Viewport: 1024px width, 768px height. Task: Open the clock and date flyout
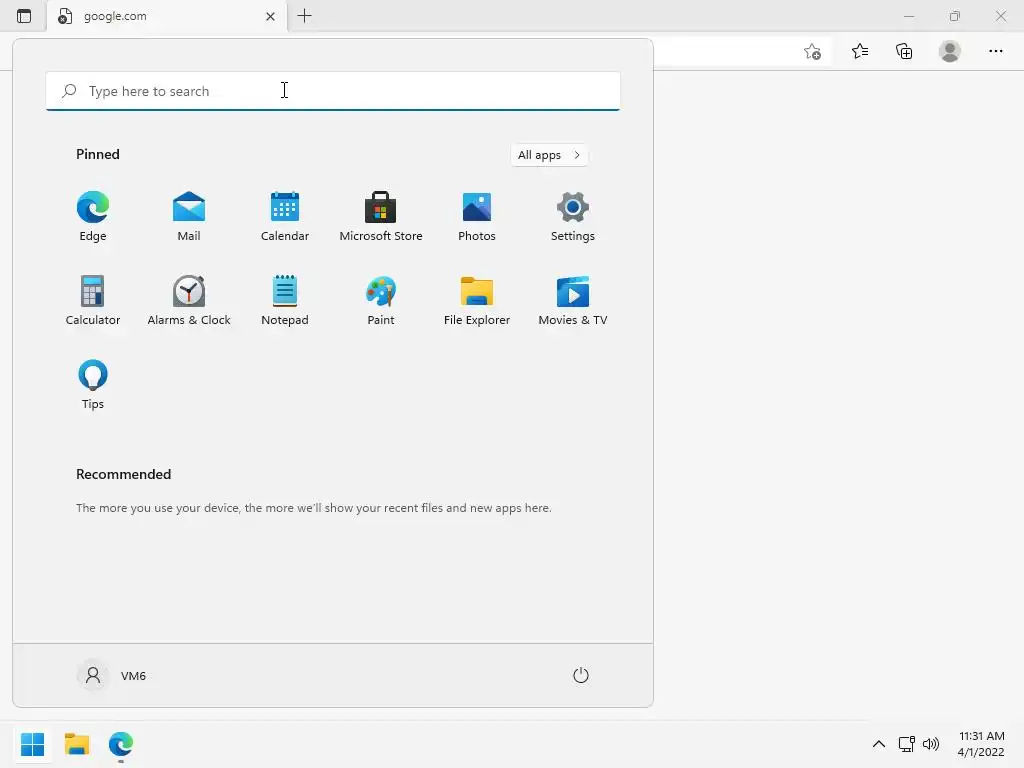[x=981, y=744]
